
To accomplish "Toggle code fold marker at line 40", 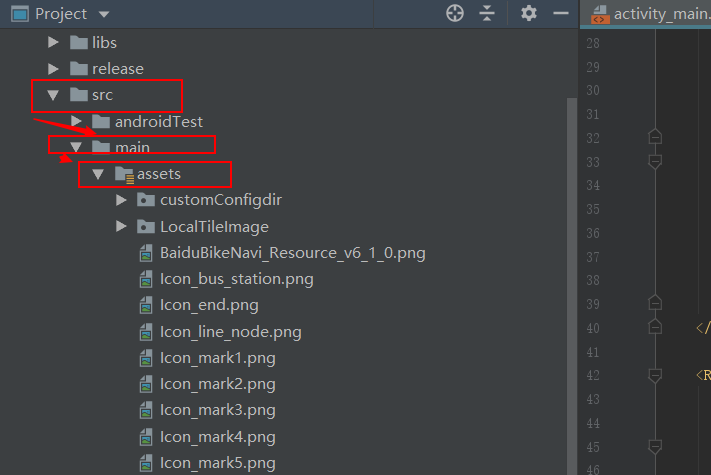I will click(x=655, y=327).
